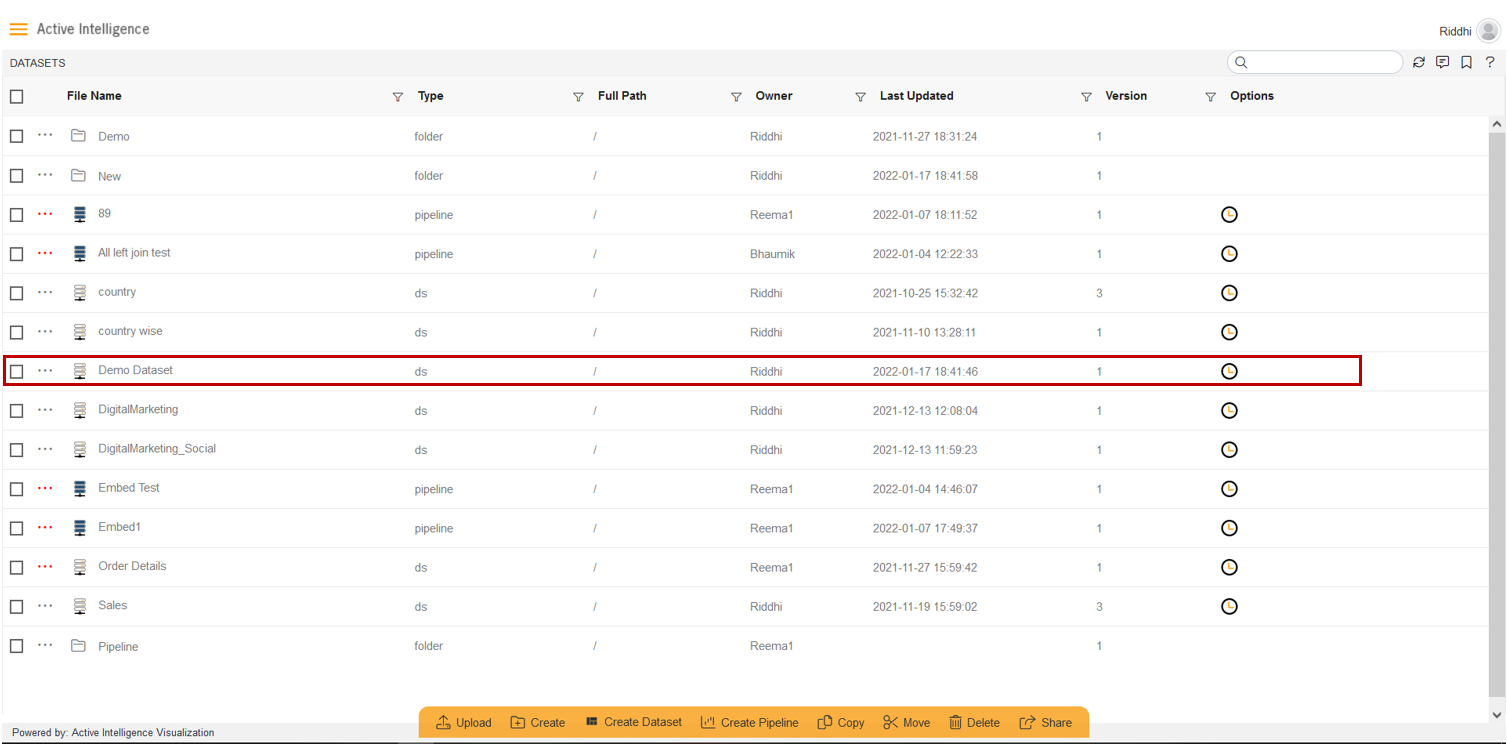Click the DATASETS breadcrumb label

pyautogui.click(x=38, y=63)
